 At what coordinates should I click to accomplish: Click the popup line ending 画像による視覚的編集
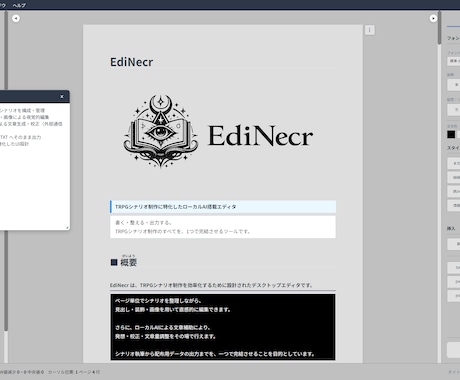tap(25, 117)
